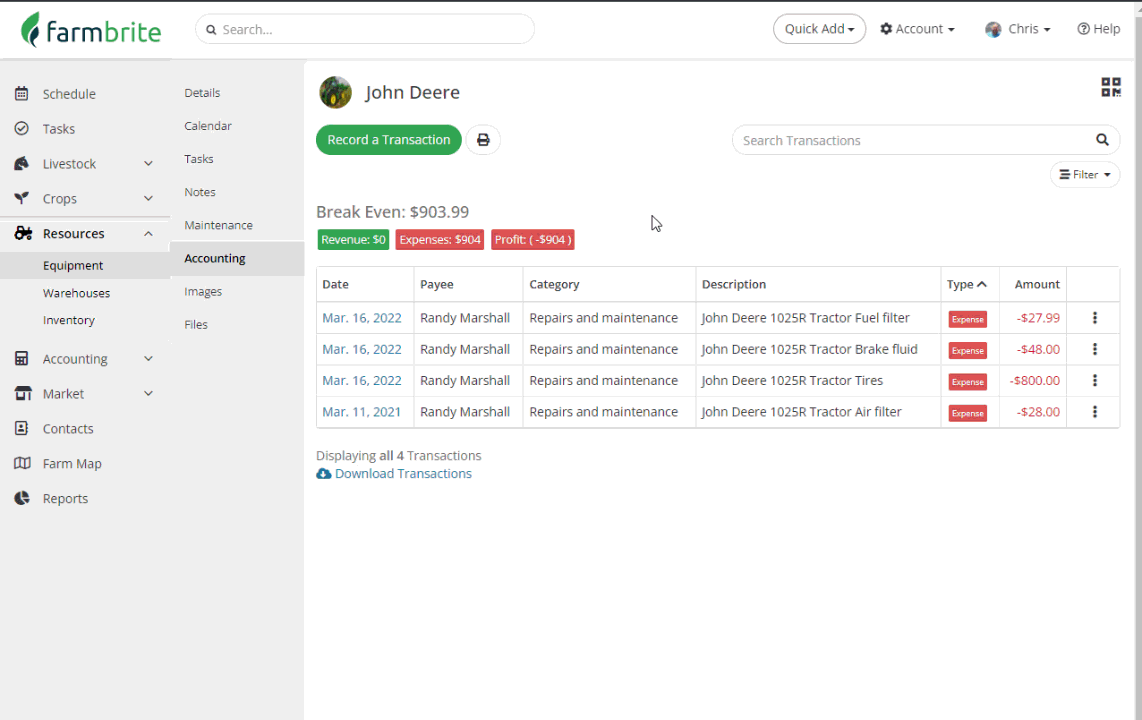Click the John Deere tractor avatar
The height and width of the screenshot is (720, 1142).
(335, 92)
